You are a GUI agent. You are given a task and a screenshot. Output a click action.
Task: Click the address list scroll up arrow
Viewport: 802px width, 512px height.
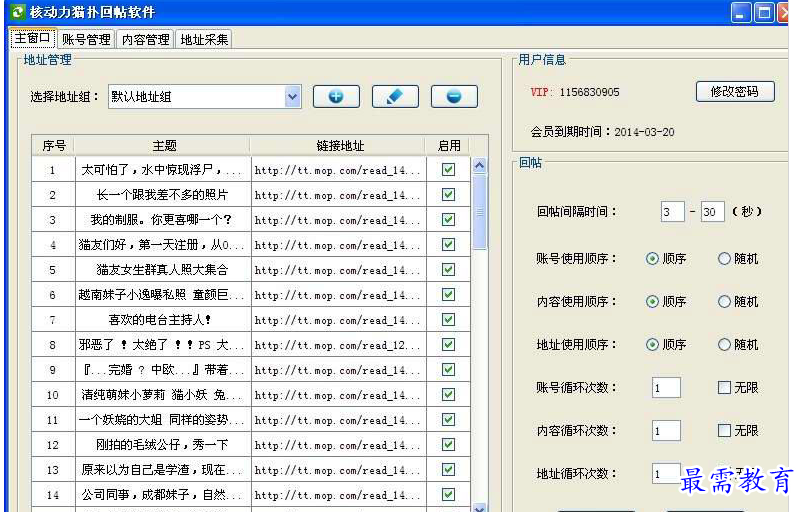pyautogui.click(x=479, y=166)
